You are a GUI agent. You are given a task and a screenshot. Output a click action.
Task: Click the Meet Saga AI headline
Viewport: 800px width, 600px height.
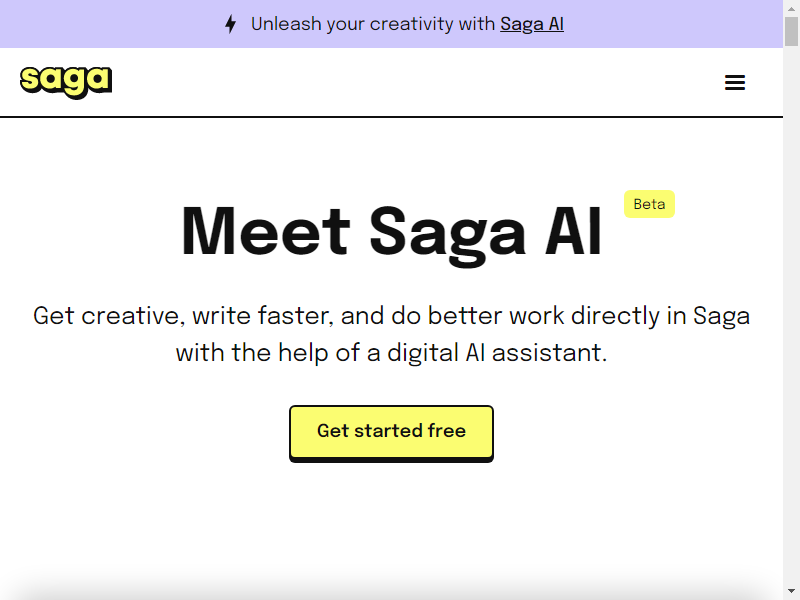[x=391, y=231]
